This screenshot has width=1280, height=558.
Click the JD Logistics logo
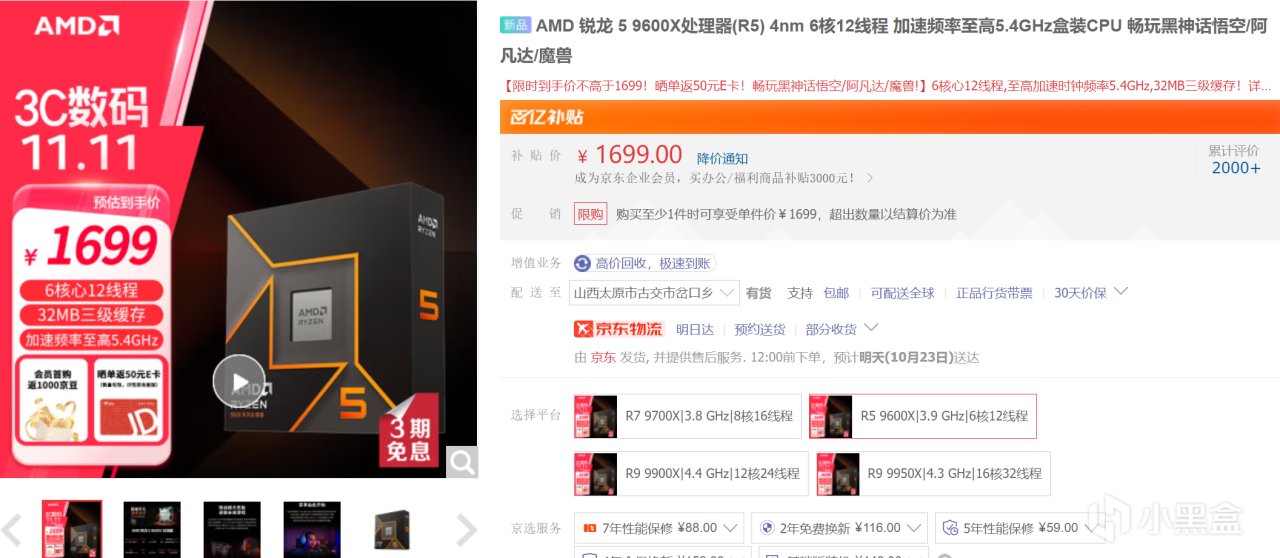(618, 329)
